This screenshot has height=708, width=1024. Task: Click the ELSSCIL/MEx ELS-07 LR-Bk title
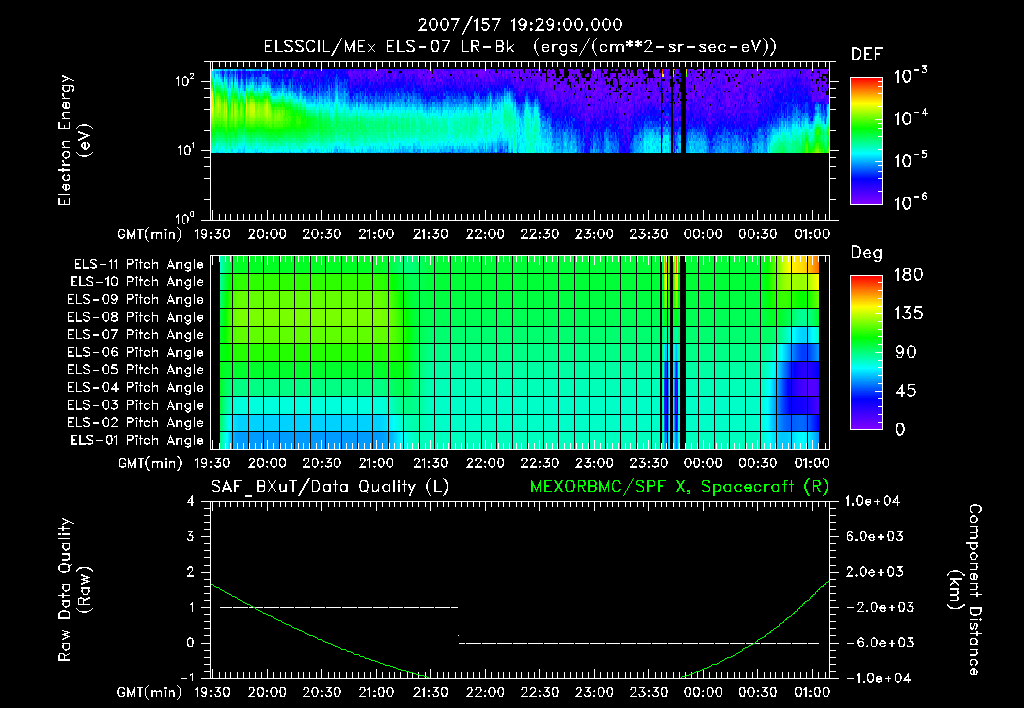[389, 47]
